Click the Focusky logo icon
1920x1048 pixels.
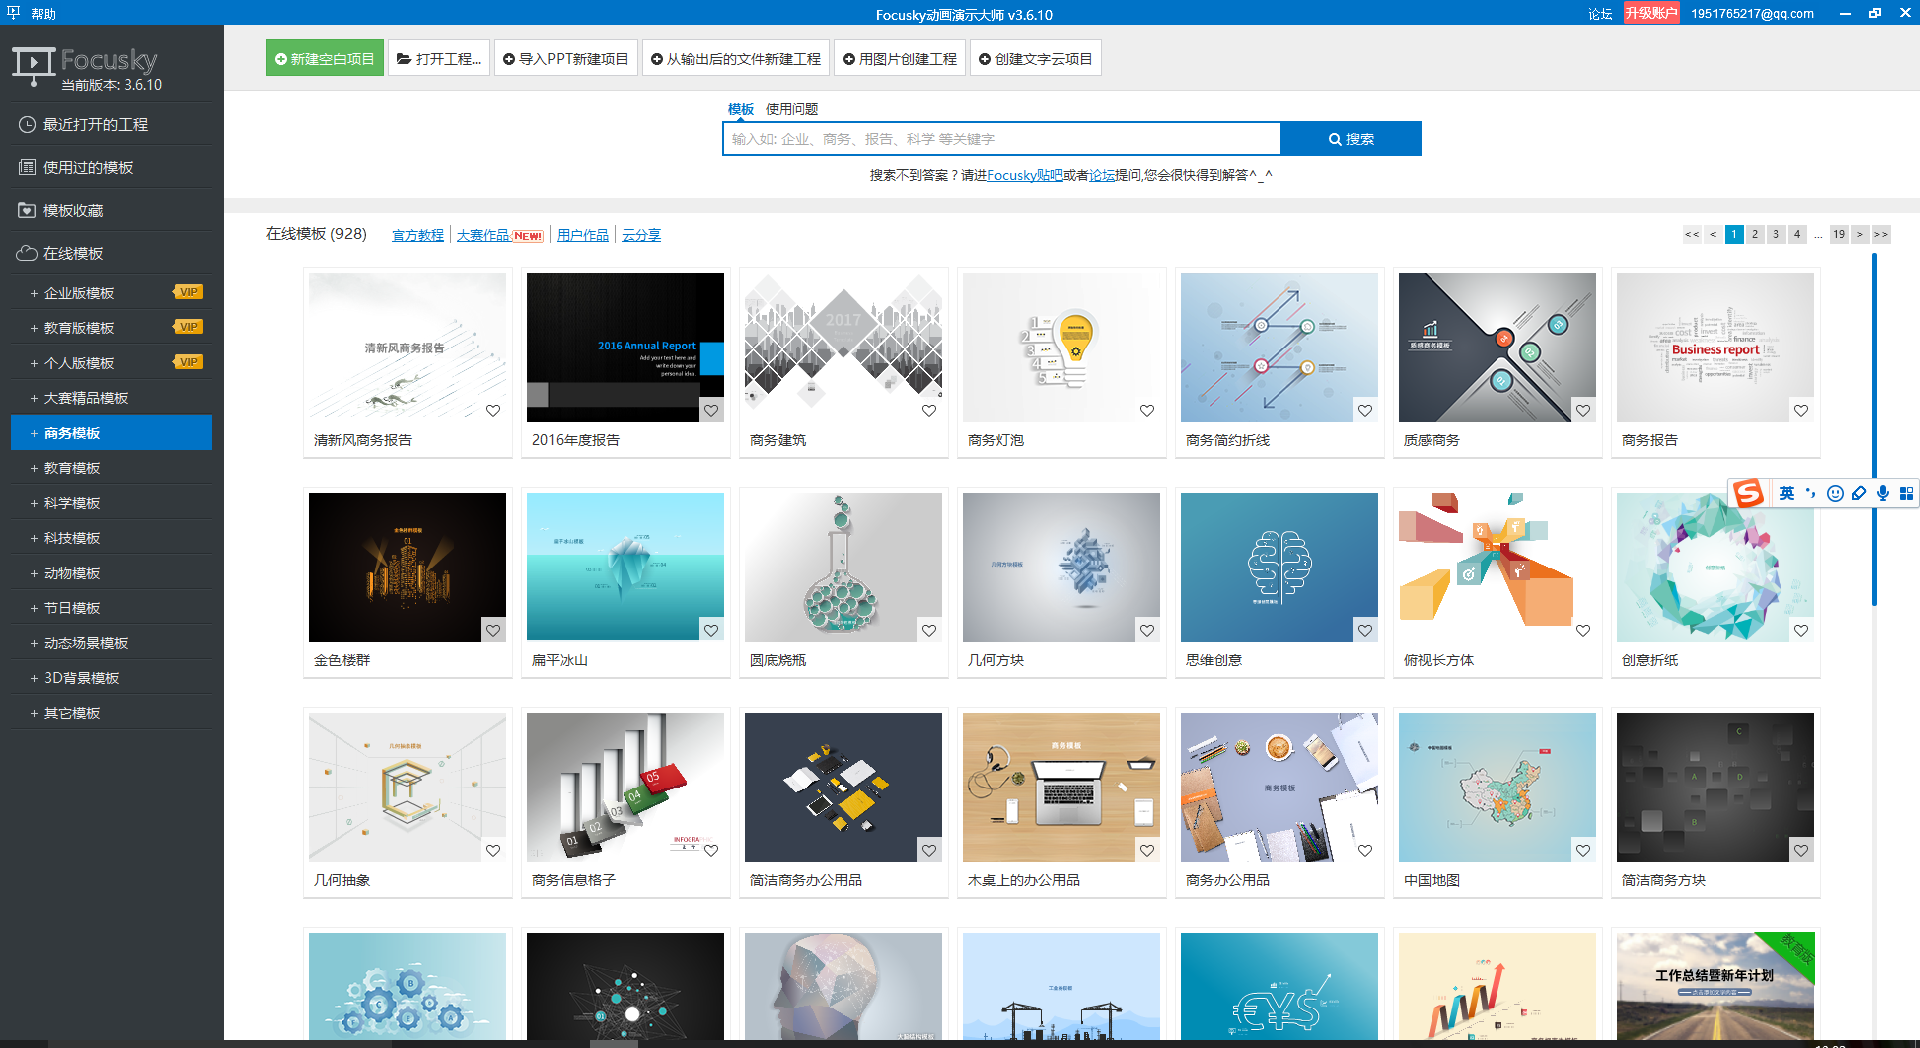coord(33,65)
